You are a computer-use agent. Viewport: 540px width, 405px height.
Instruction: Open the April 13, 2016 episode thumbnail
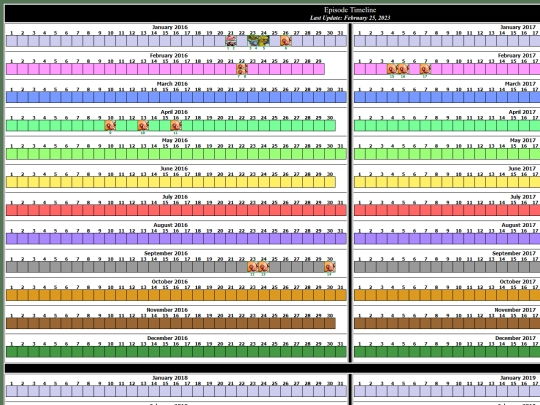point(143,125)
